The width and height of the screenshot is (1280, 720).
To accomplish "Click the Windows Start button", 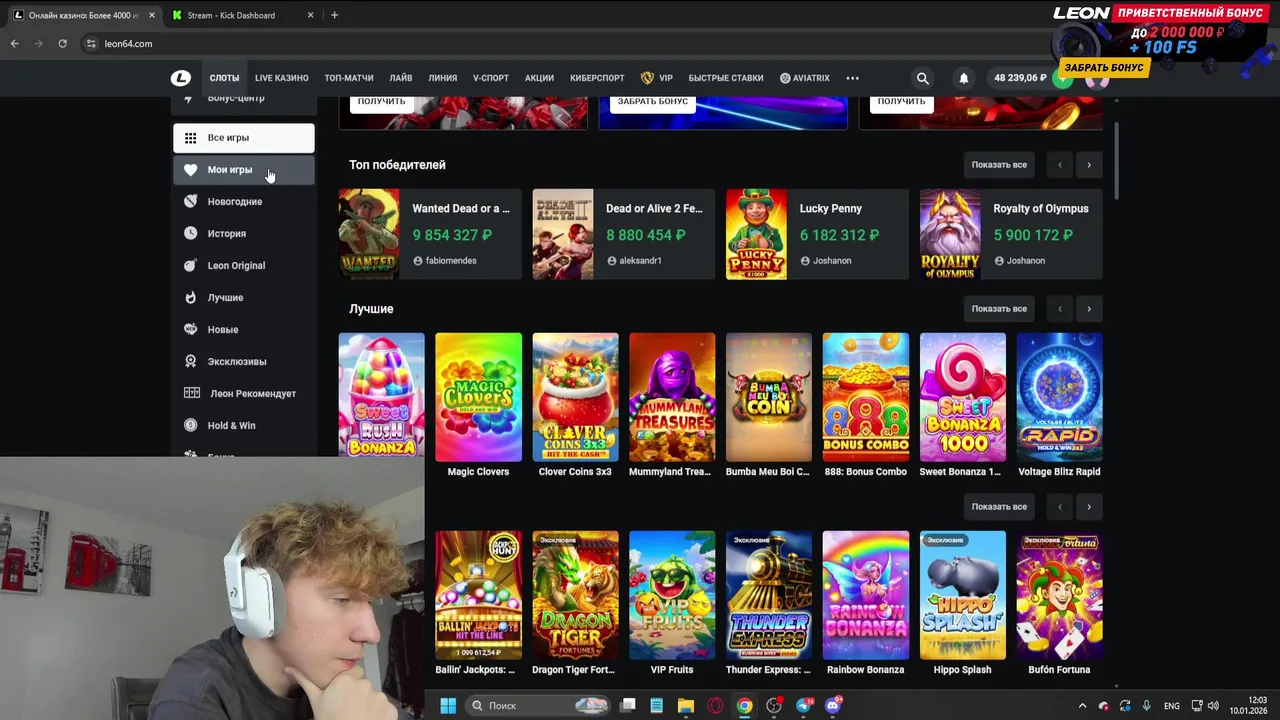I will click(448, 706).
